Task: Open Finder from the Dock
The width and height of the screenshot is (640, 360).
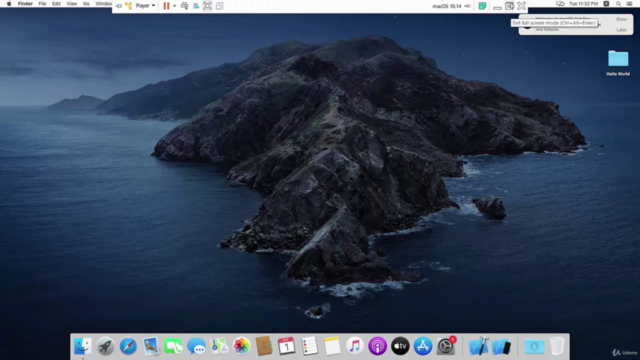Action: coord(83,346)
